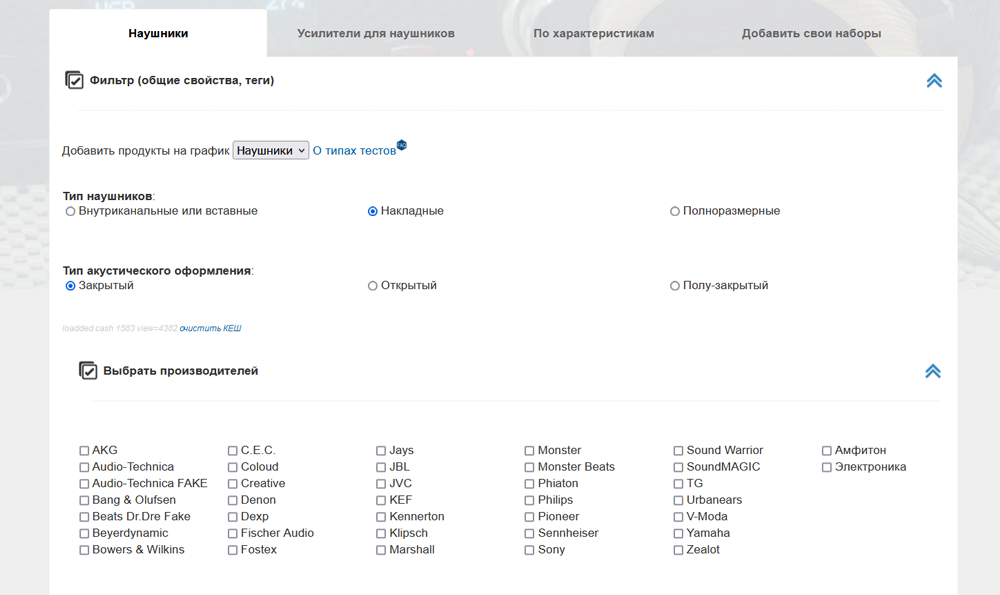
Task: Follow the О типах тестов link
Action: pos(354,151)
